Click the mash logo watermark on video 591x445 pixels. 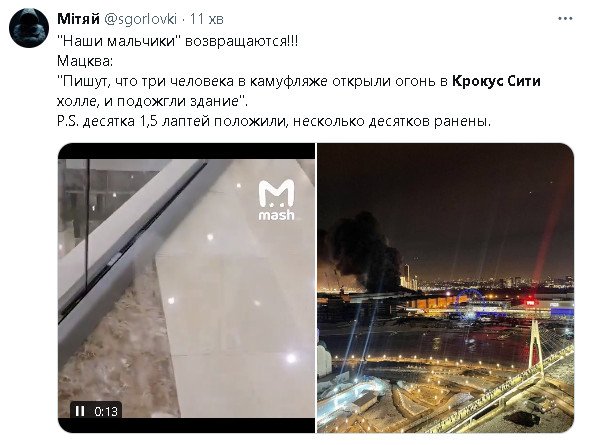(x=276, y=200)
